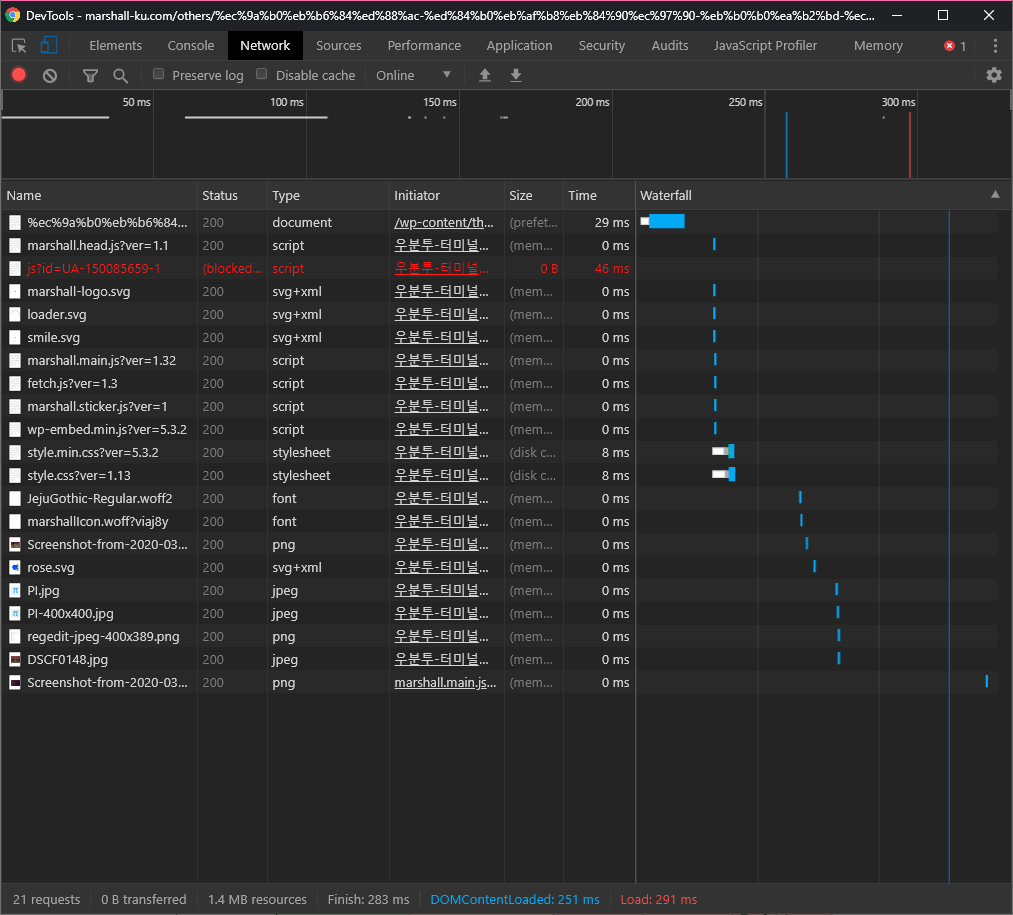This screenshot has width=1013, height=915.
Task: Click the inspect element picker icon
Action: click(19, 45)
